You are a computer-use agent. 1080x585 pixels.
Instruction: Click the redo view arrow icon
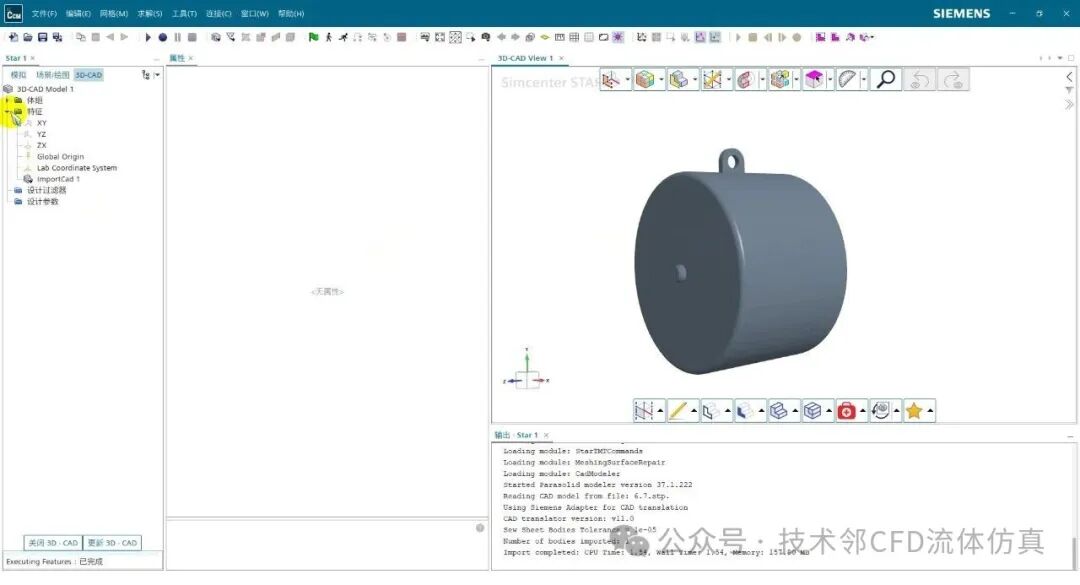tap(953, 80)
